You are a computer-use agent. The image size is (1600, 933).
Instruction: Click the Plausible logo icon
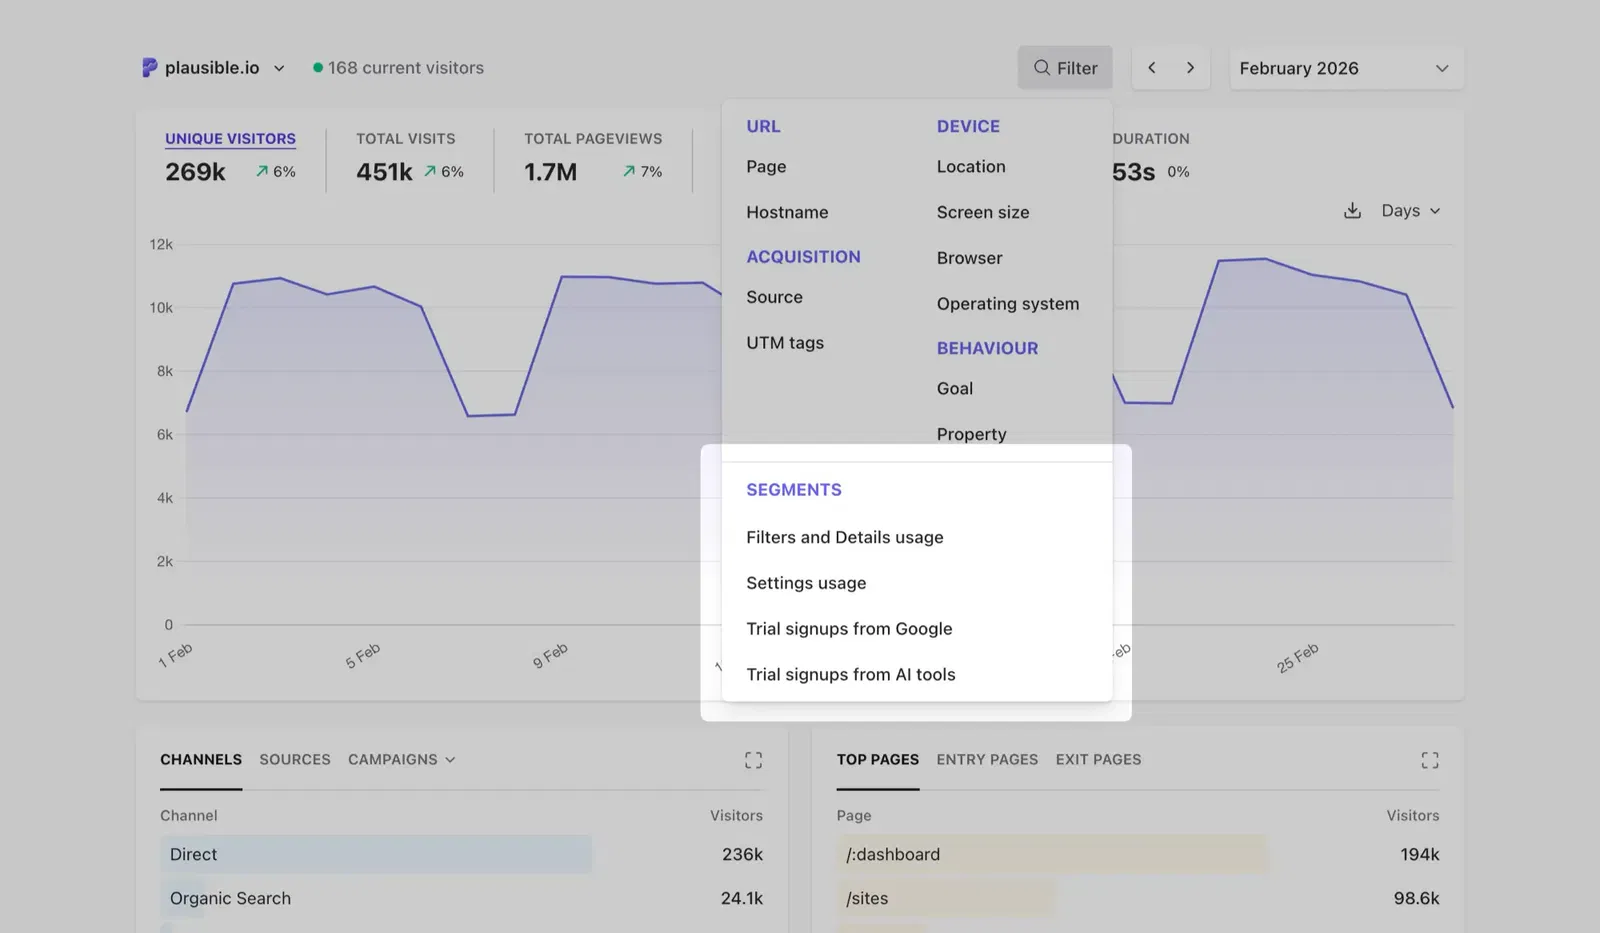[x=149, y=68]
